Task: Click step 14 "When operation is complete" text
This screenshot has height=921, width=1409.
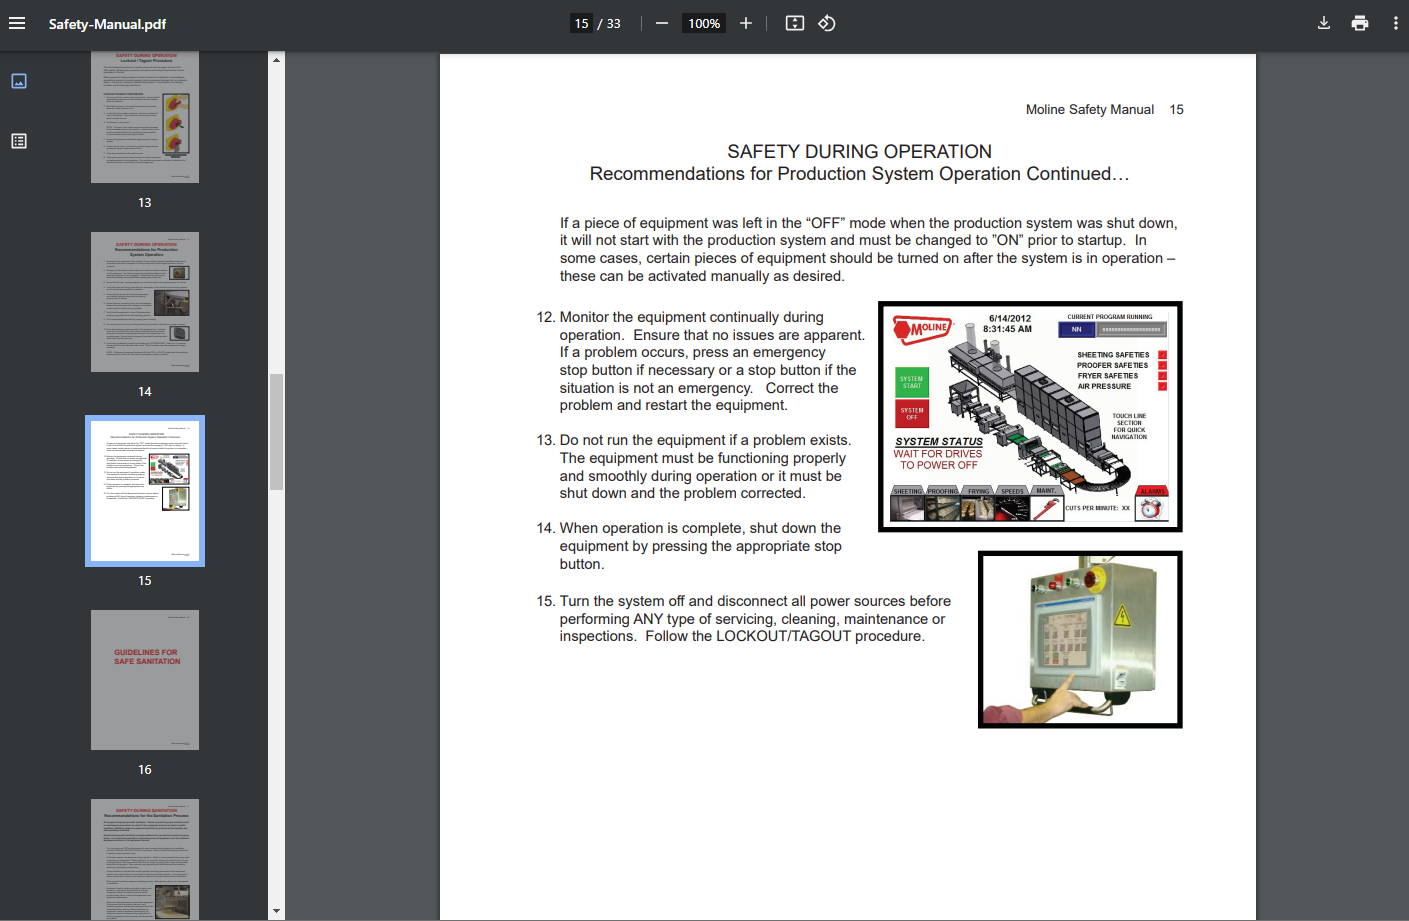Action: coord(689,546)
